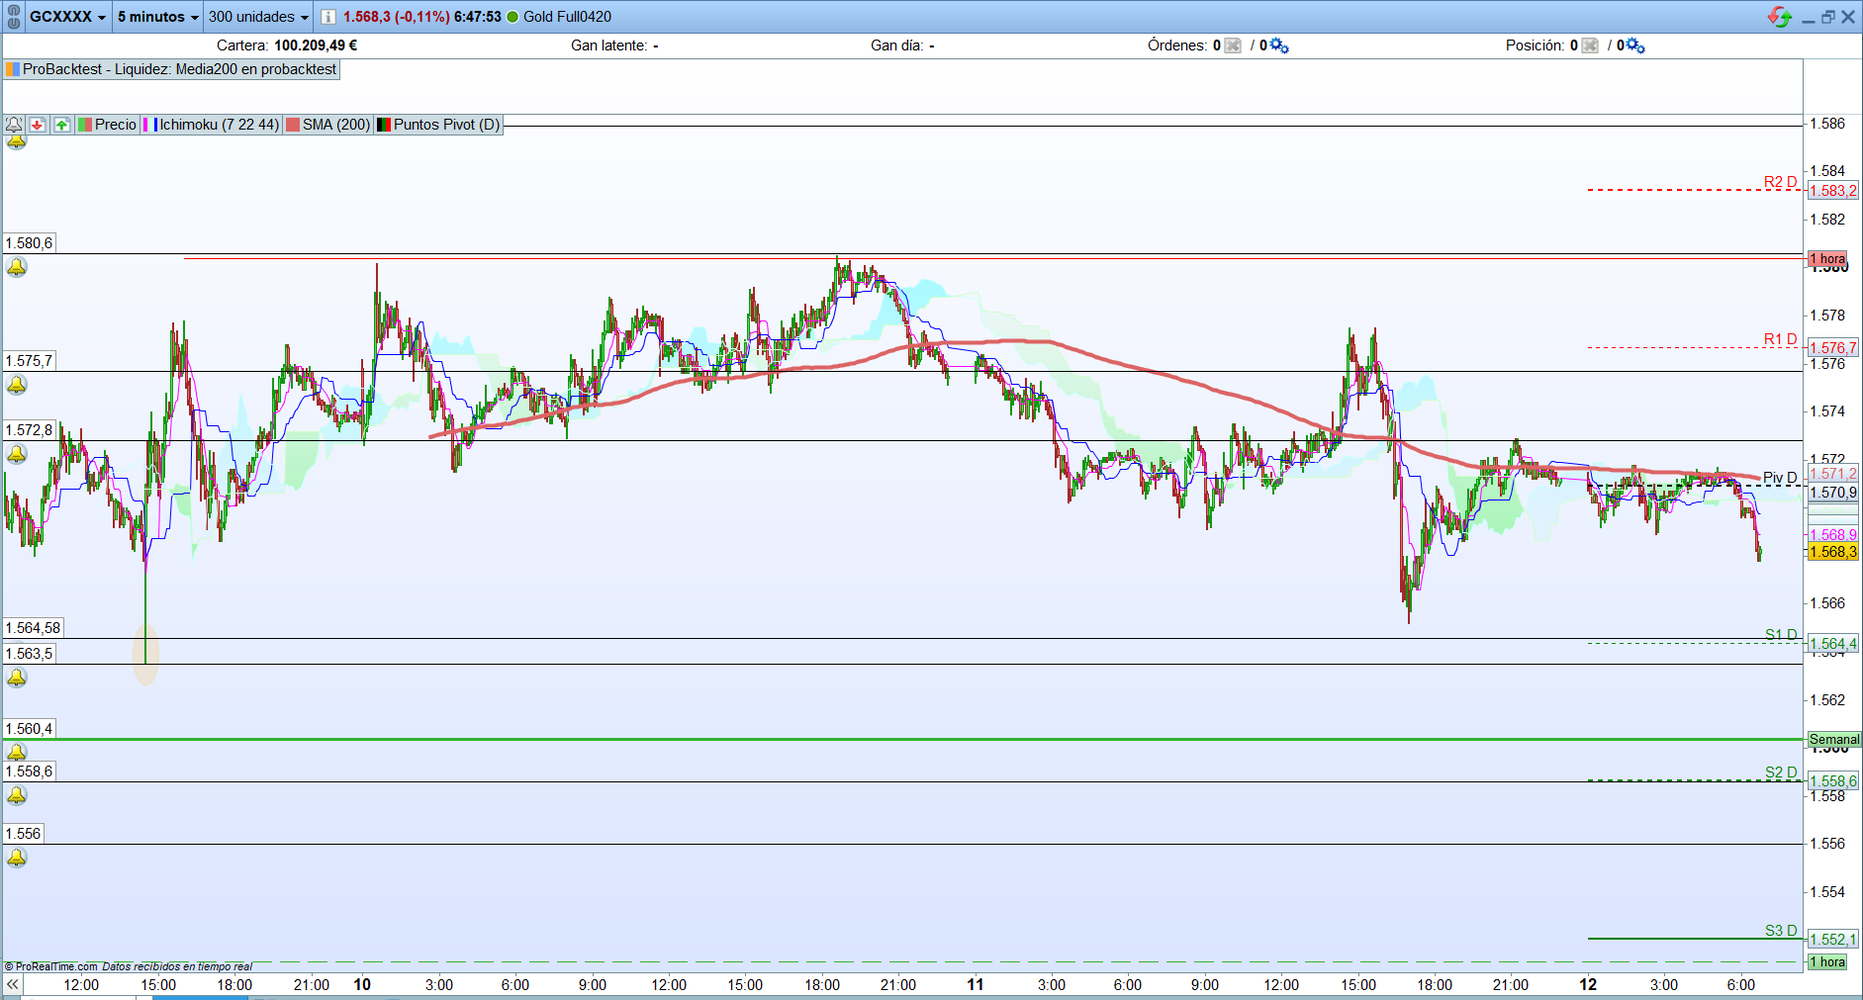Open the instrument info icon

(328, 17)
